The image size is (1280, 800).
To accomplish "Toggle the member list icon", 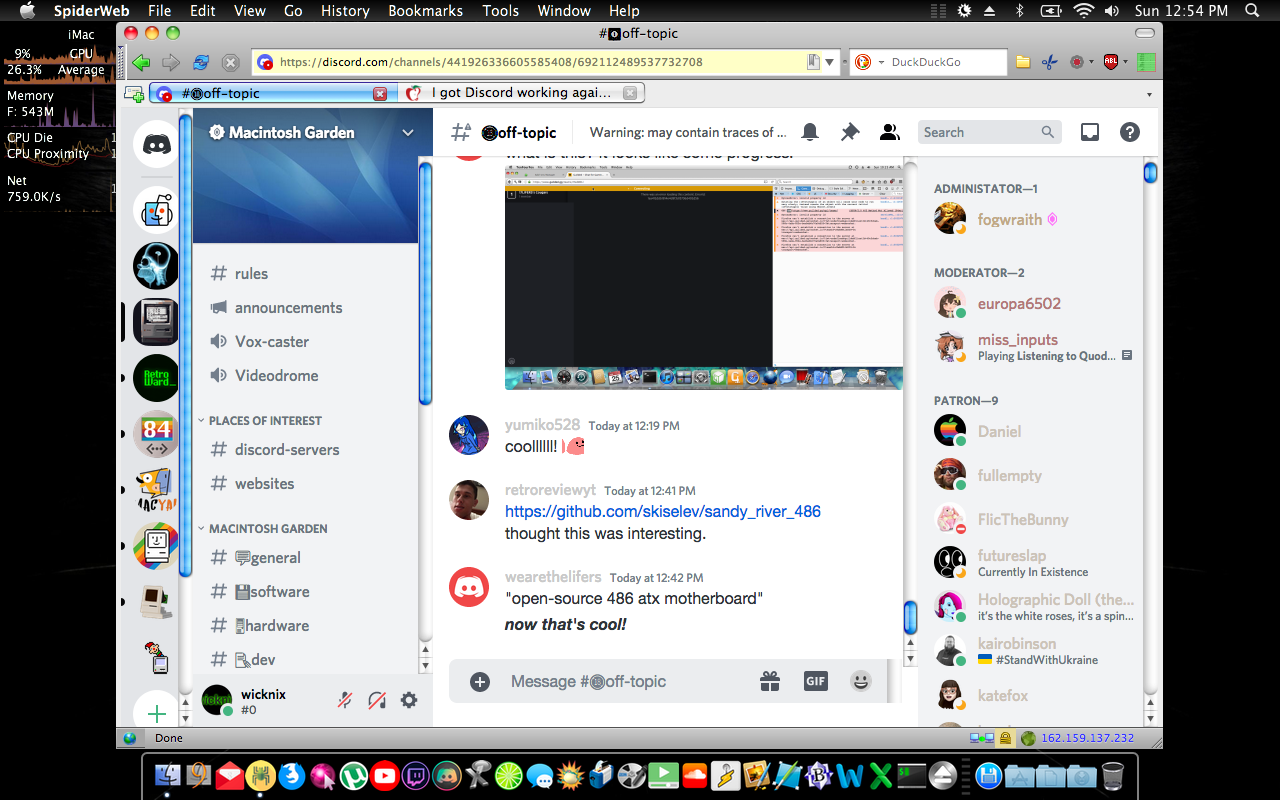I will click(x=889, y=132).
